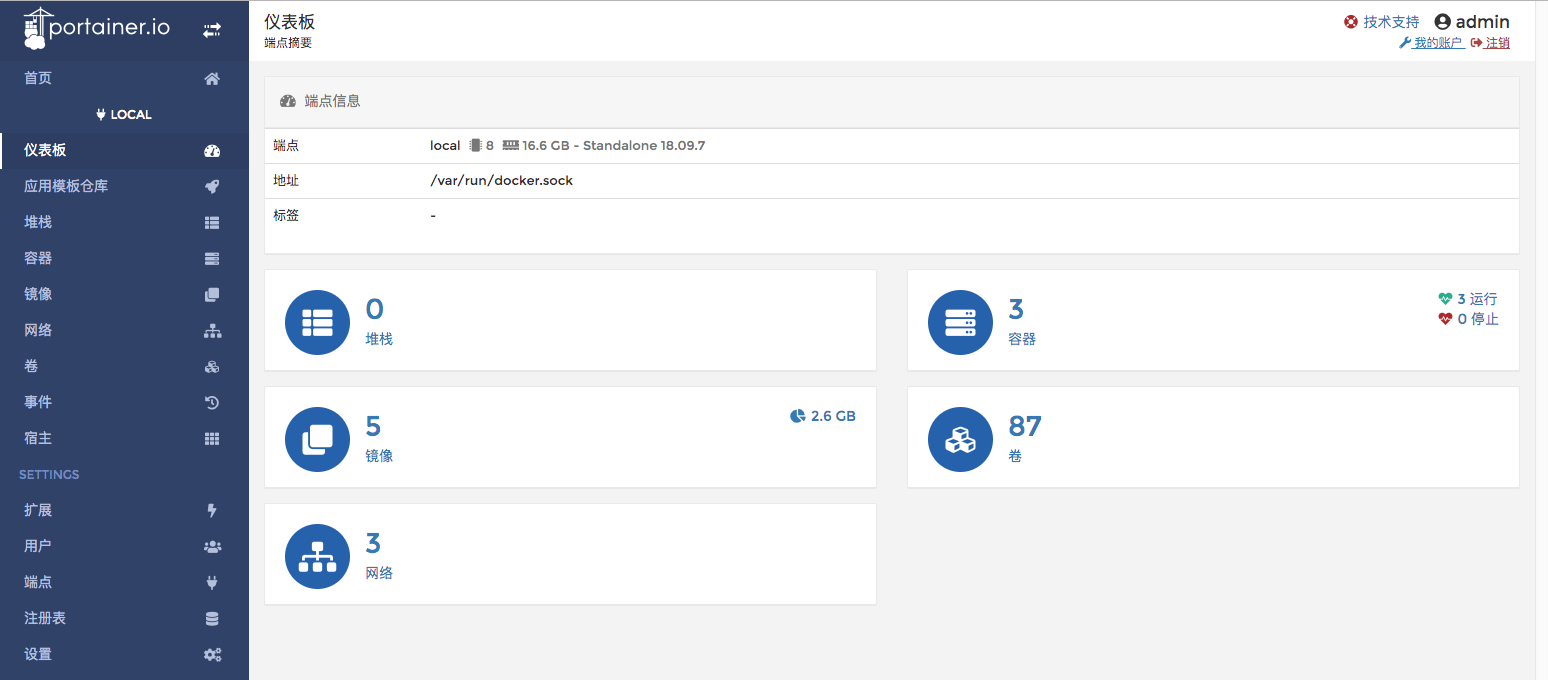Click the gauge icon in 端点信息 header
Screen dimensions: 1548x680
click(x=288, y=101)
